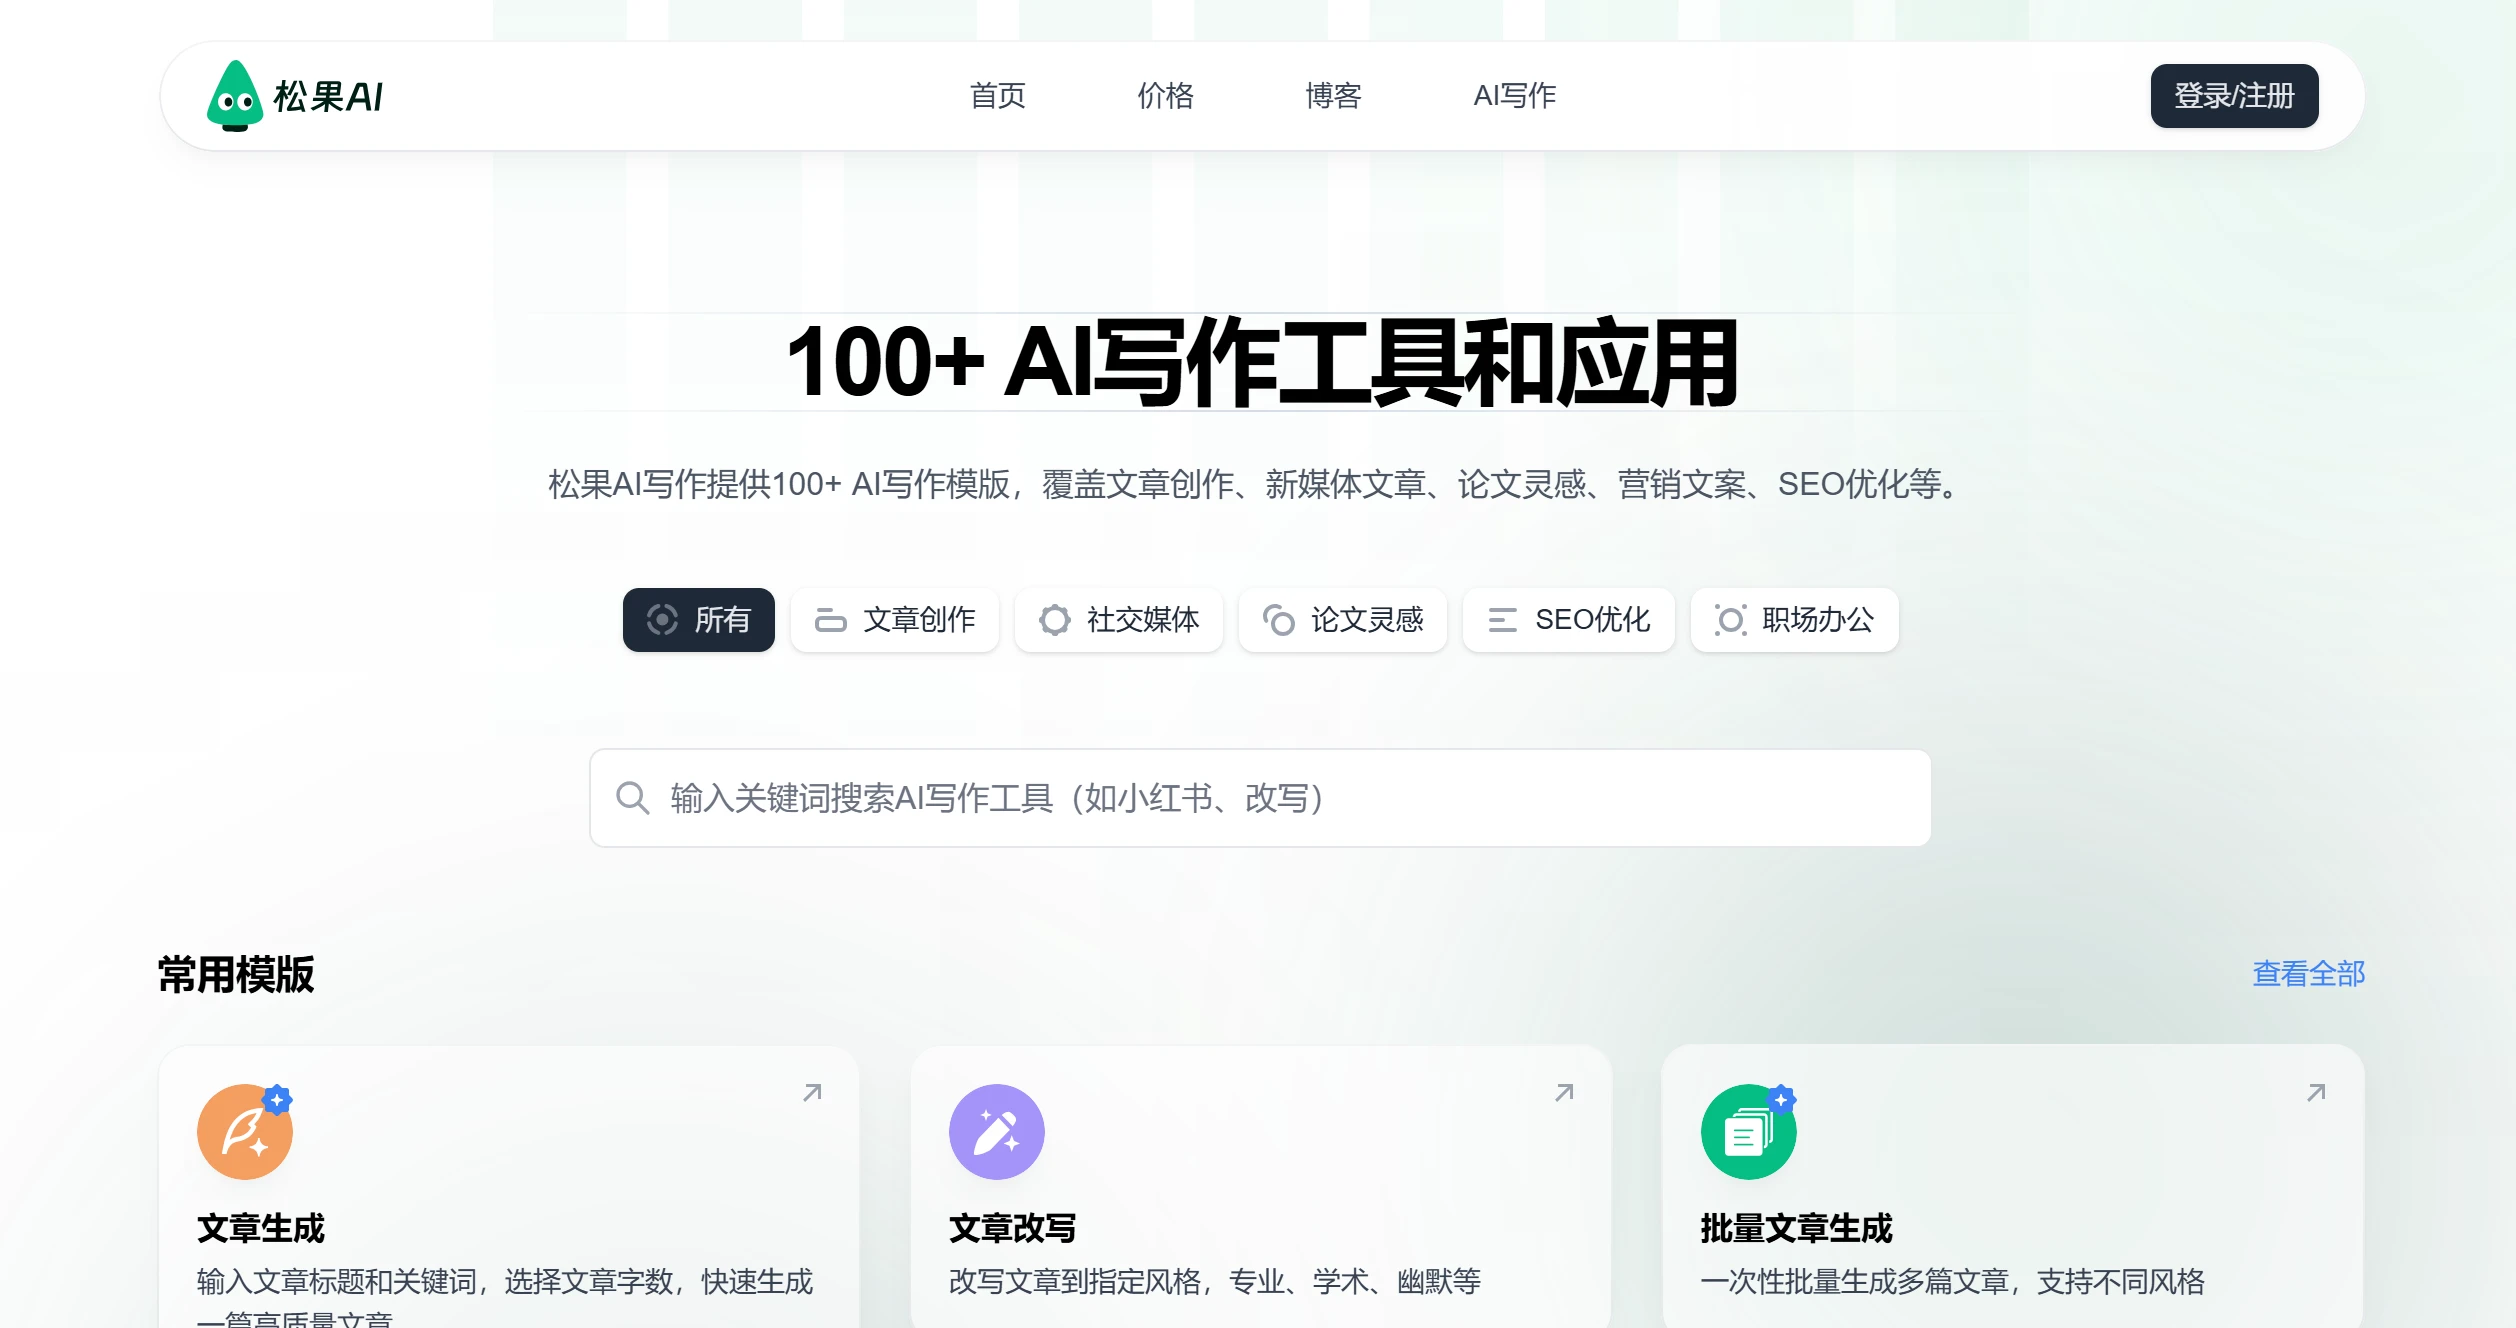Click the purple 文章改写 pencil icon

click(996, 1132)
